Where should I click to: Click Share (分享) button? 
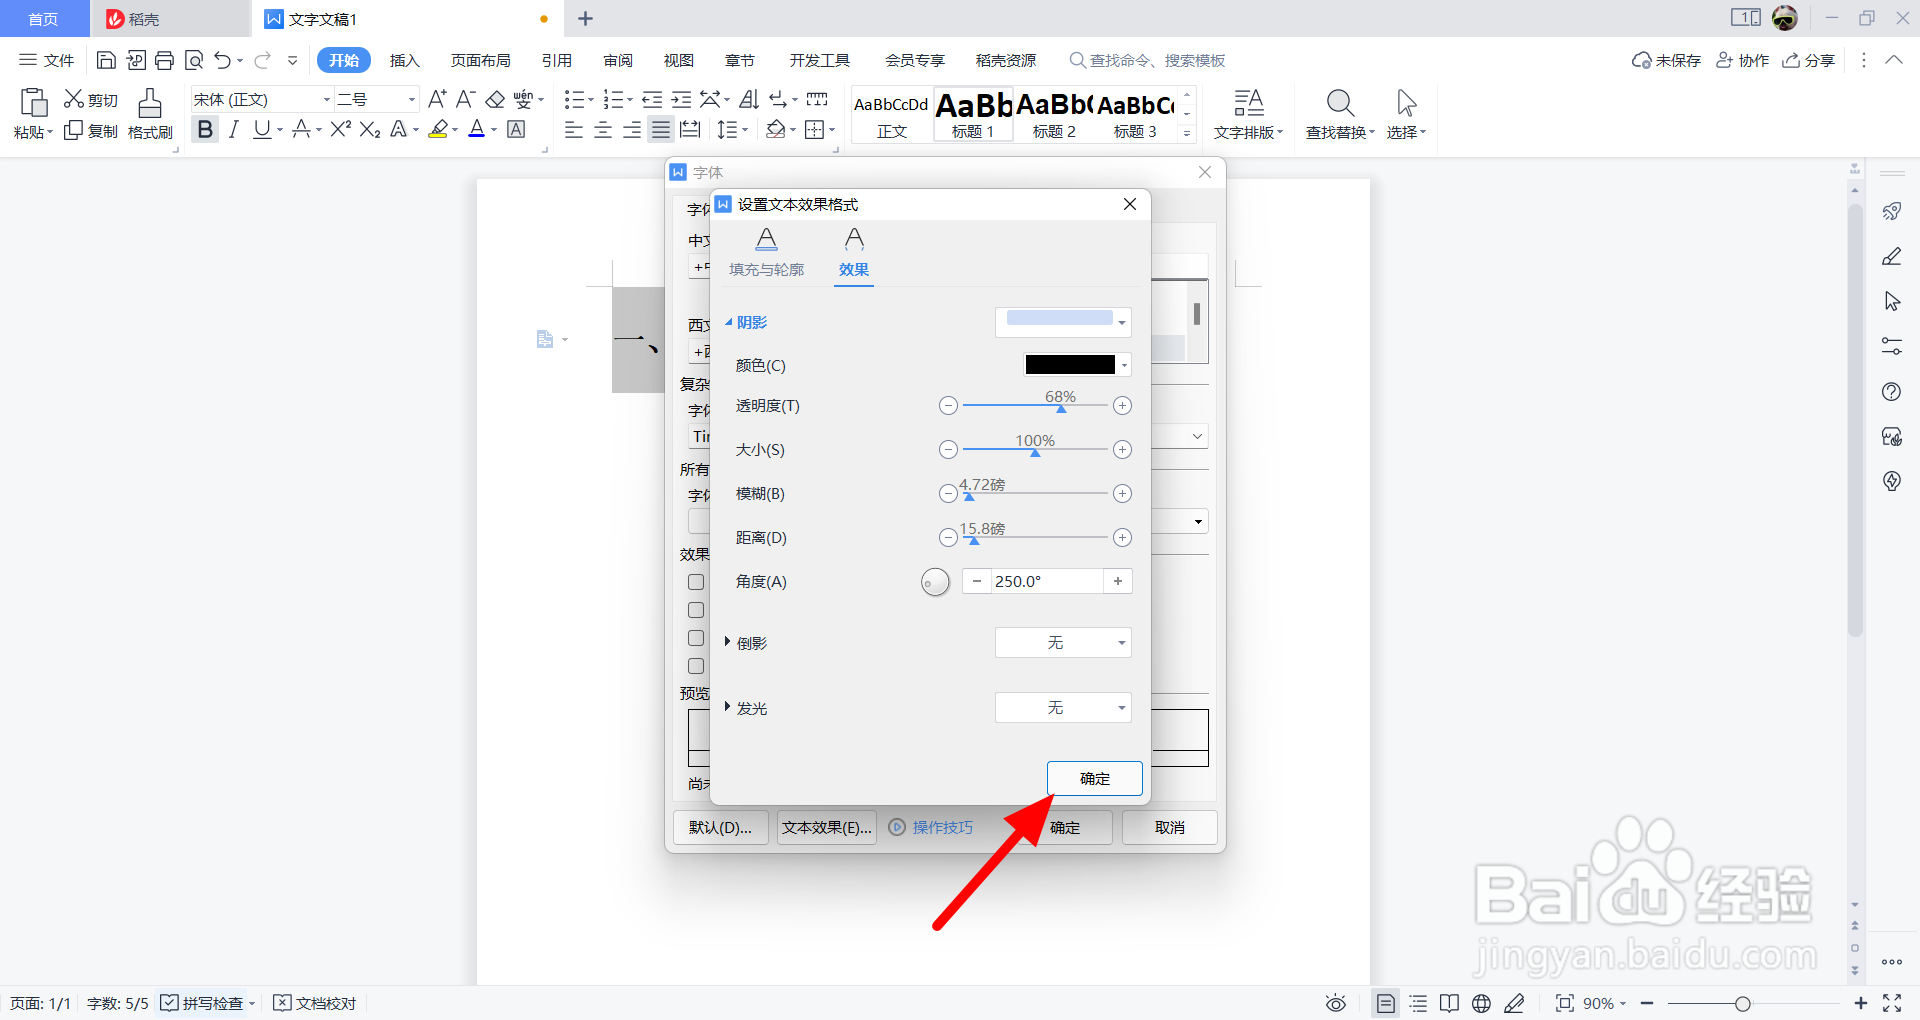coord(1808,61)
